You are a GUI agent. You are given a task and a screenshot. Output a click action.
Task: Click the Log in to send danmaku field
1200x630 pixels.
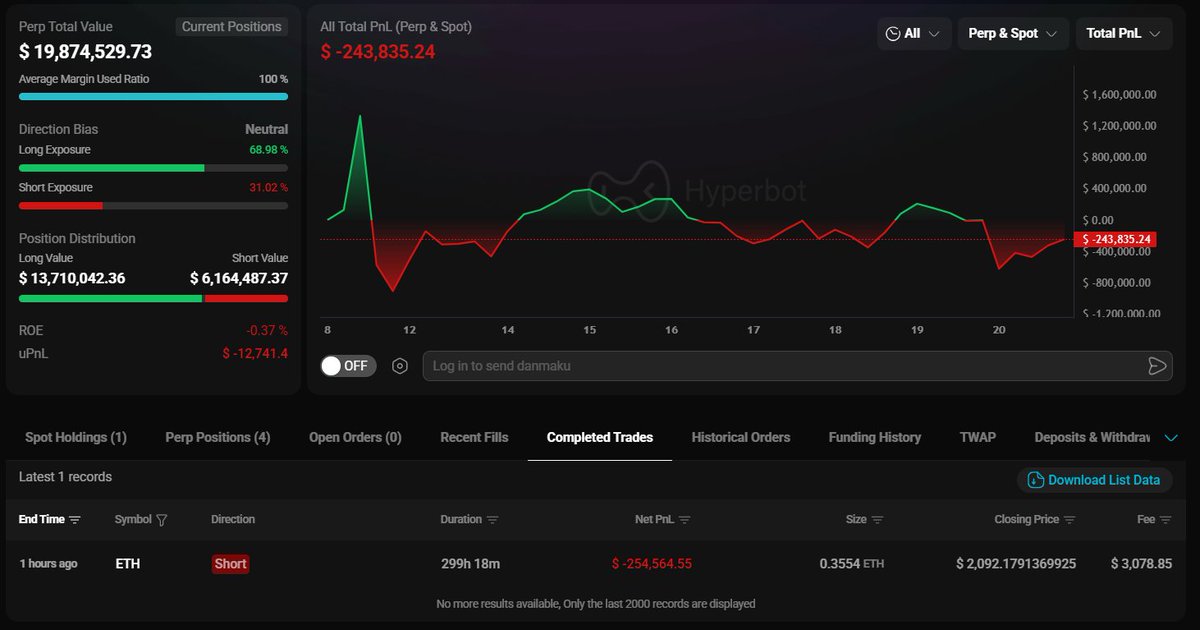pyautogui.click(x=780, y=366)
